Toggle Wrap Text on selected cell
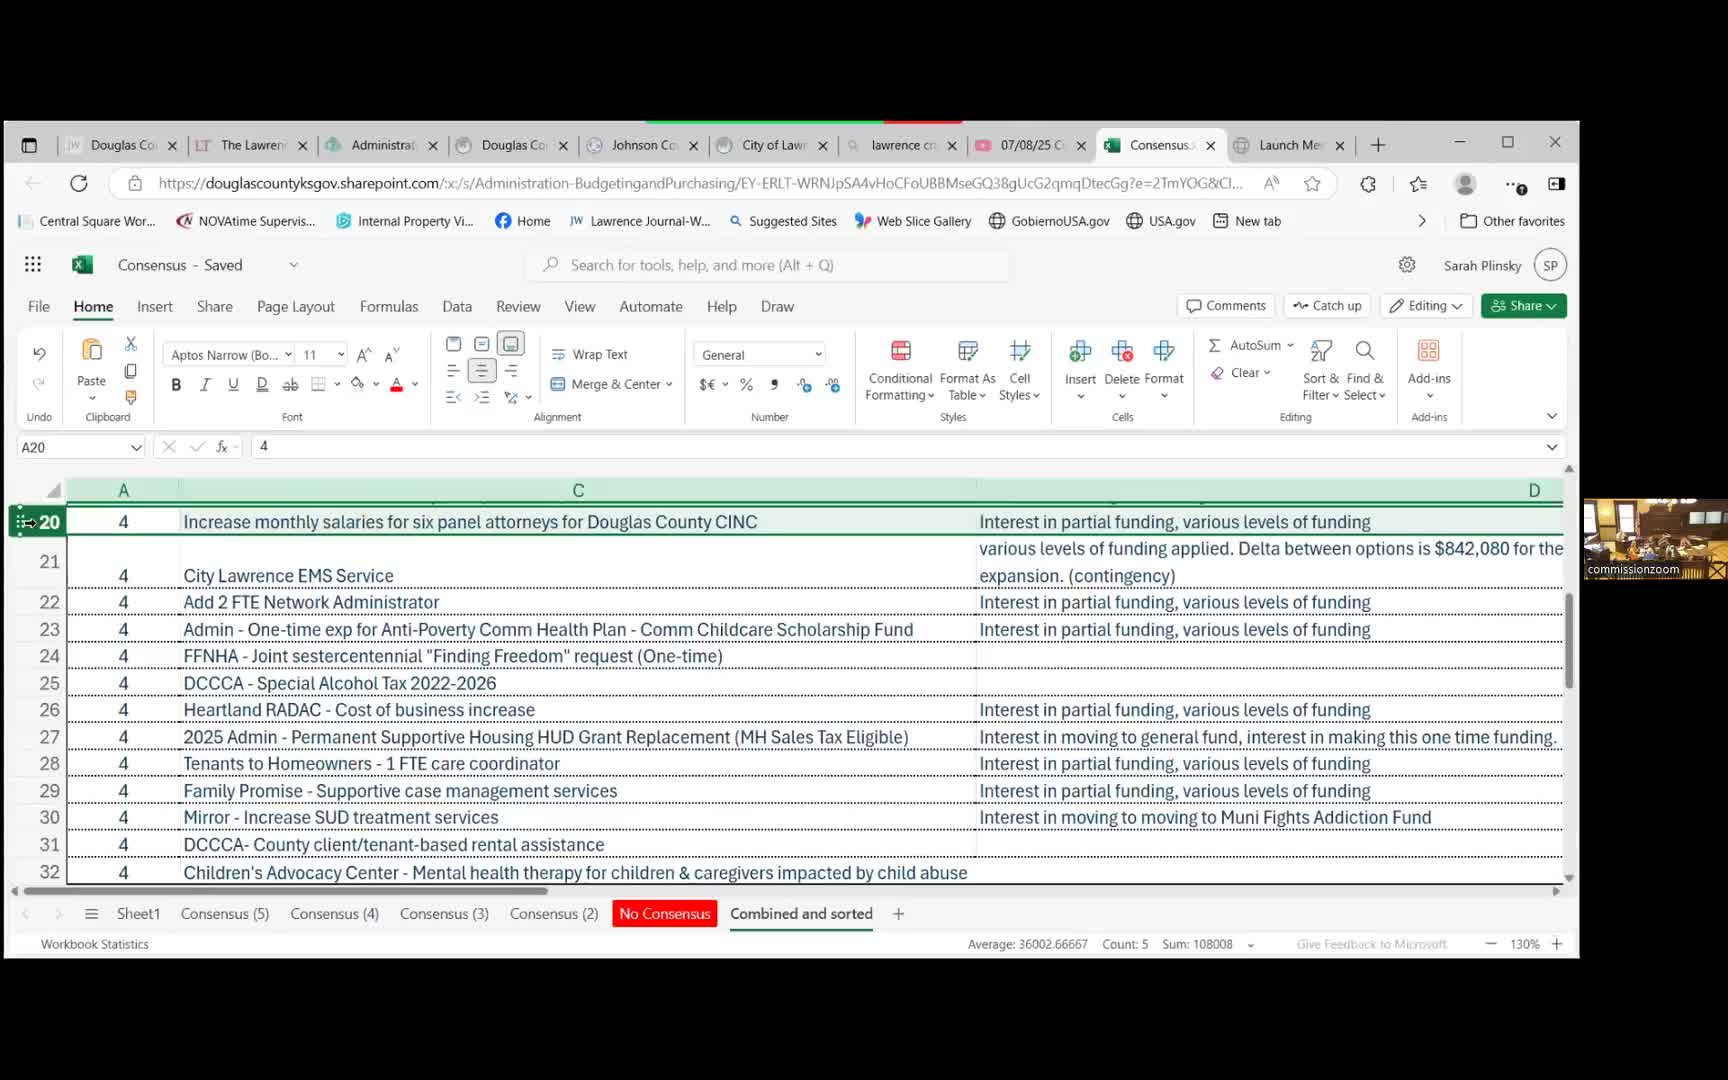1728x1080 pixels. coord(590,355)
